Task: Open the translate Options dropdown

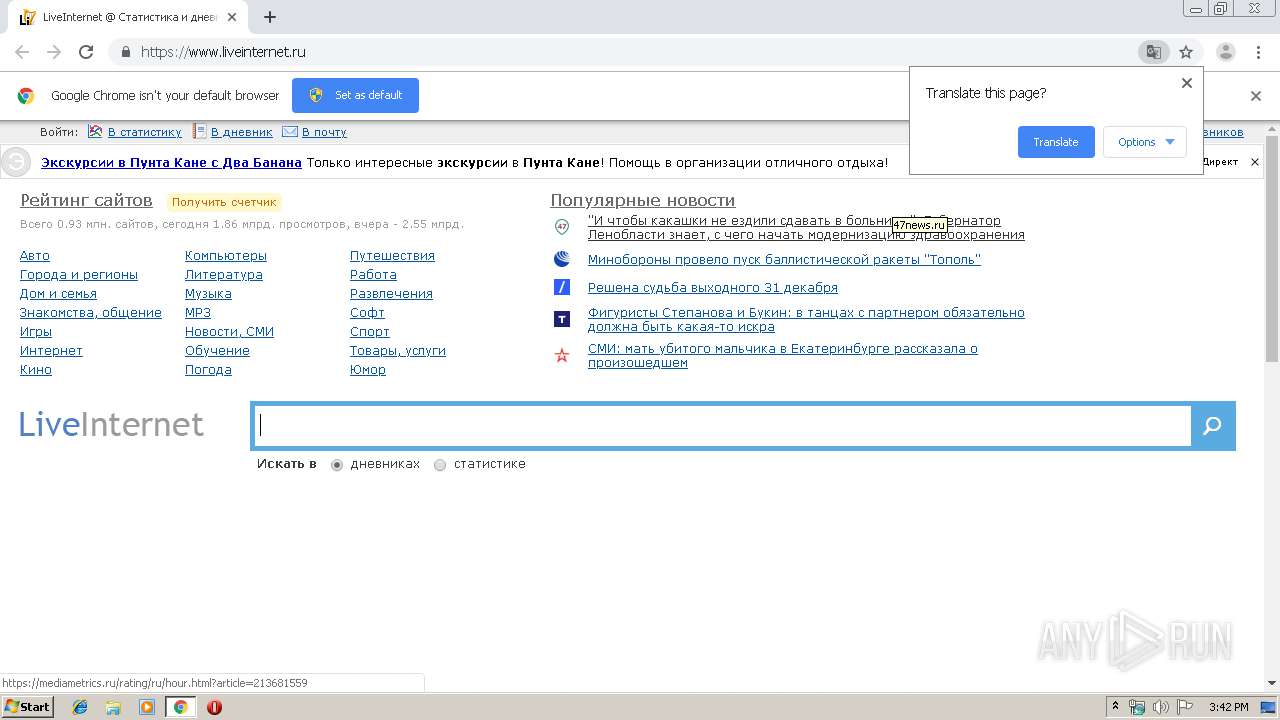Action: [x=1145, y=142]
